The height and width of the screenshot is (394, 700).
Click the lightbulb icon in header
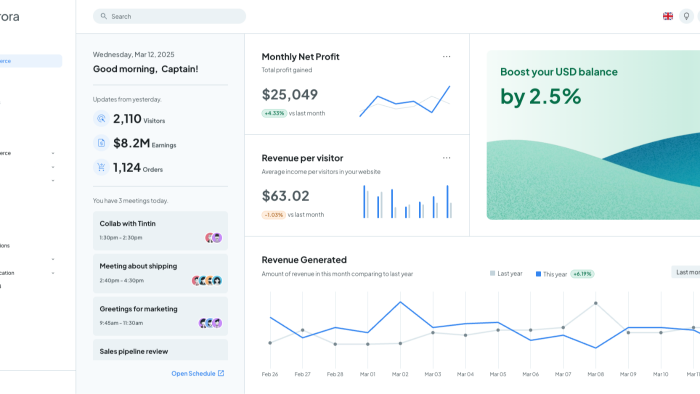pyautogui.click(x=686, y=16)
